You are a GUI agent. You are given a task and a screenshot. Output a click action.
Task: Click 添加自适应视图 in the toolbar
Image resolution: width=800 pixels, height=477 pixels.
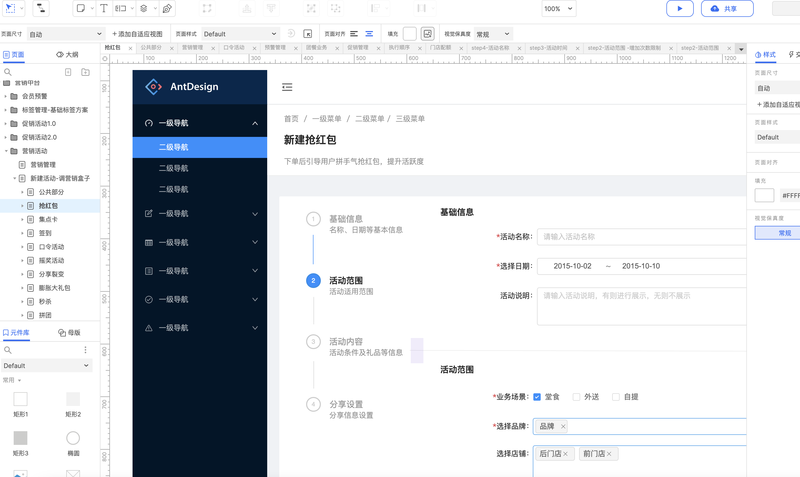(137, 34)
